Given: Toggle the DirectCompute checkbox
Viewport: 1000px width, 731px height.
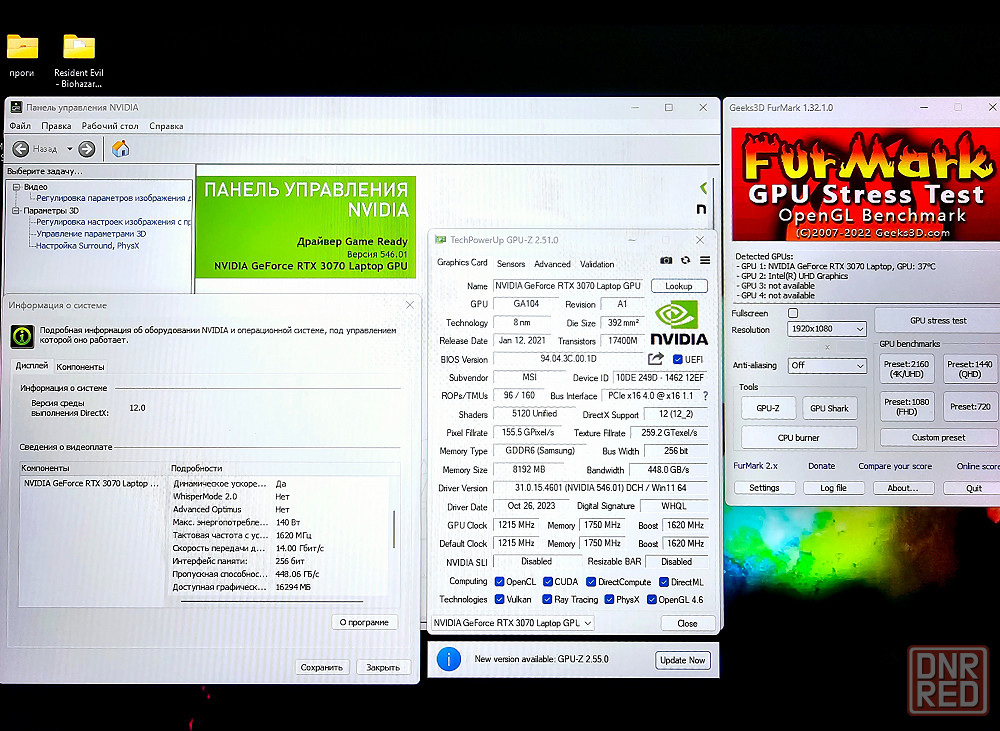Looking at the screenshot, I should 591,582.
